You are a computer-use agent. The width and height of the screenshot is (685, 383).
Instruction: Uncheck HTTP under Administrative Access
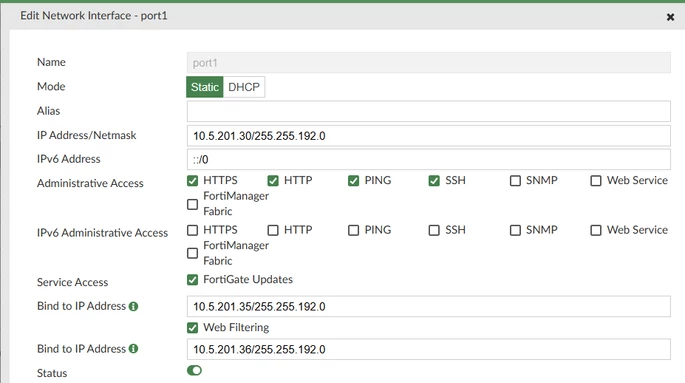point(273,180)
